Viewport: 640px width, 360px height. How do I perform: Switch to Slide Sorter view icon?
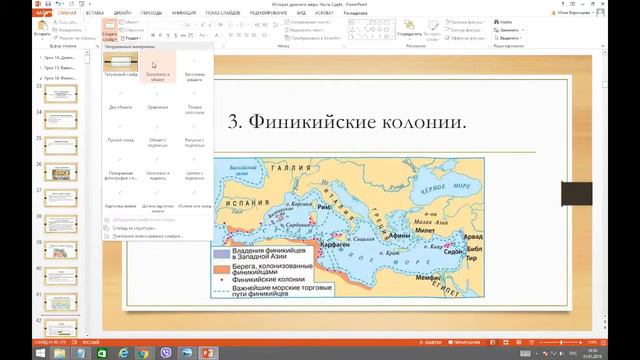click(506, 342)
